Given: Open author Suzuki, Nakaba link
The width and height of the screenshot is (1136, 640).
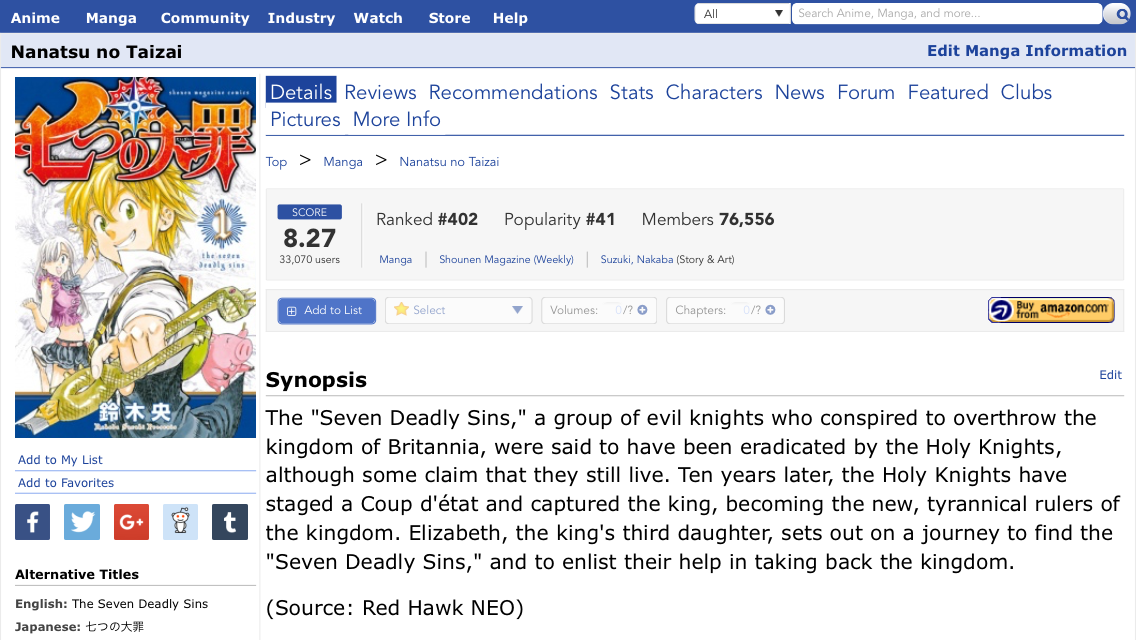Looking at the screenshot, I should tap(637, 259).
